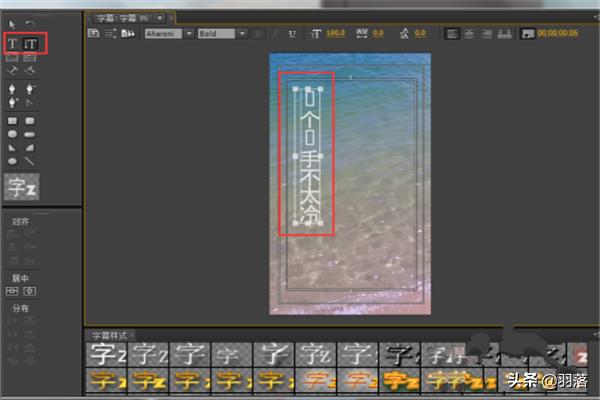
Task: Apply the fourth small-character style in top row
Action: (232, 354)
